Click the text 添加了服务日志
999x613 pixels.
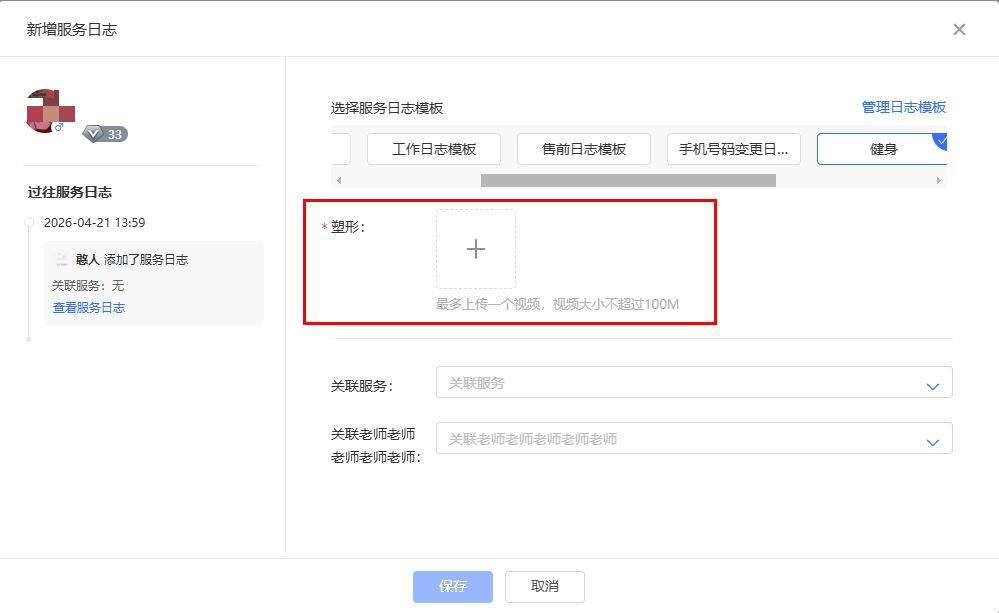click(146, 259)
